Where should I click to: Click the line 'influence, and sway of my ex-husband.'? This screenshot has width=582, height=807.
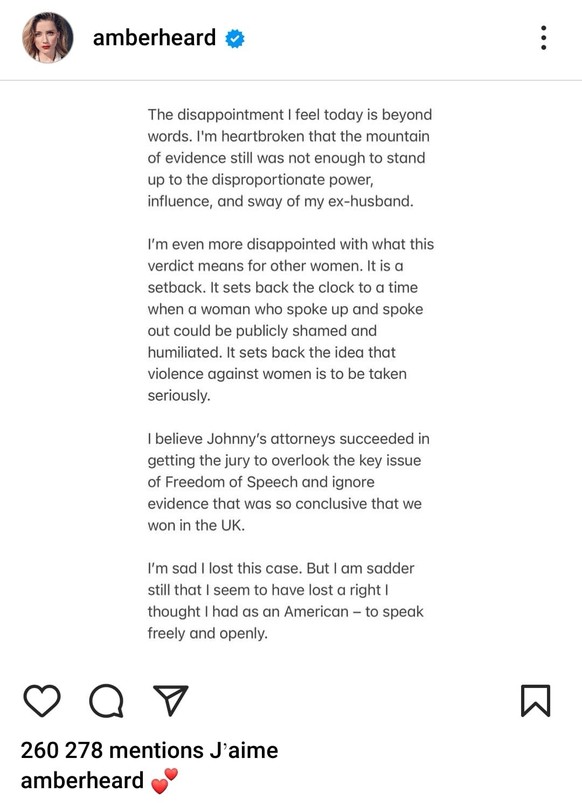click(280, 201)
